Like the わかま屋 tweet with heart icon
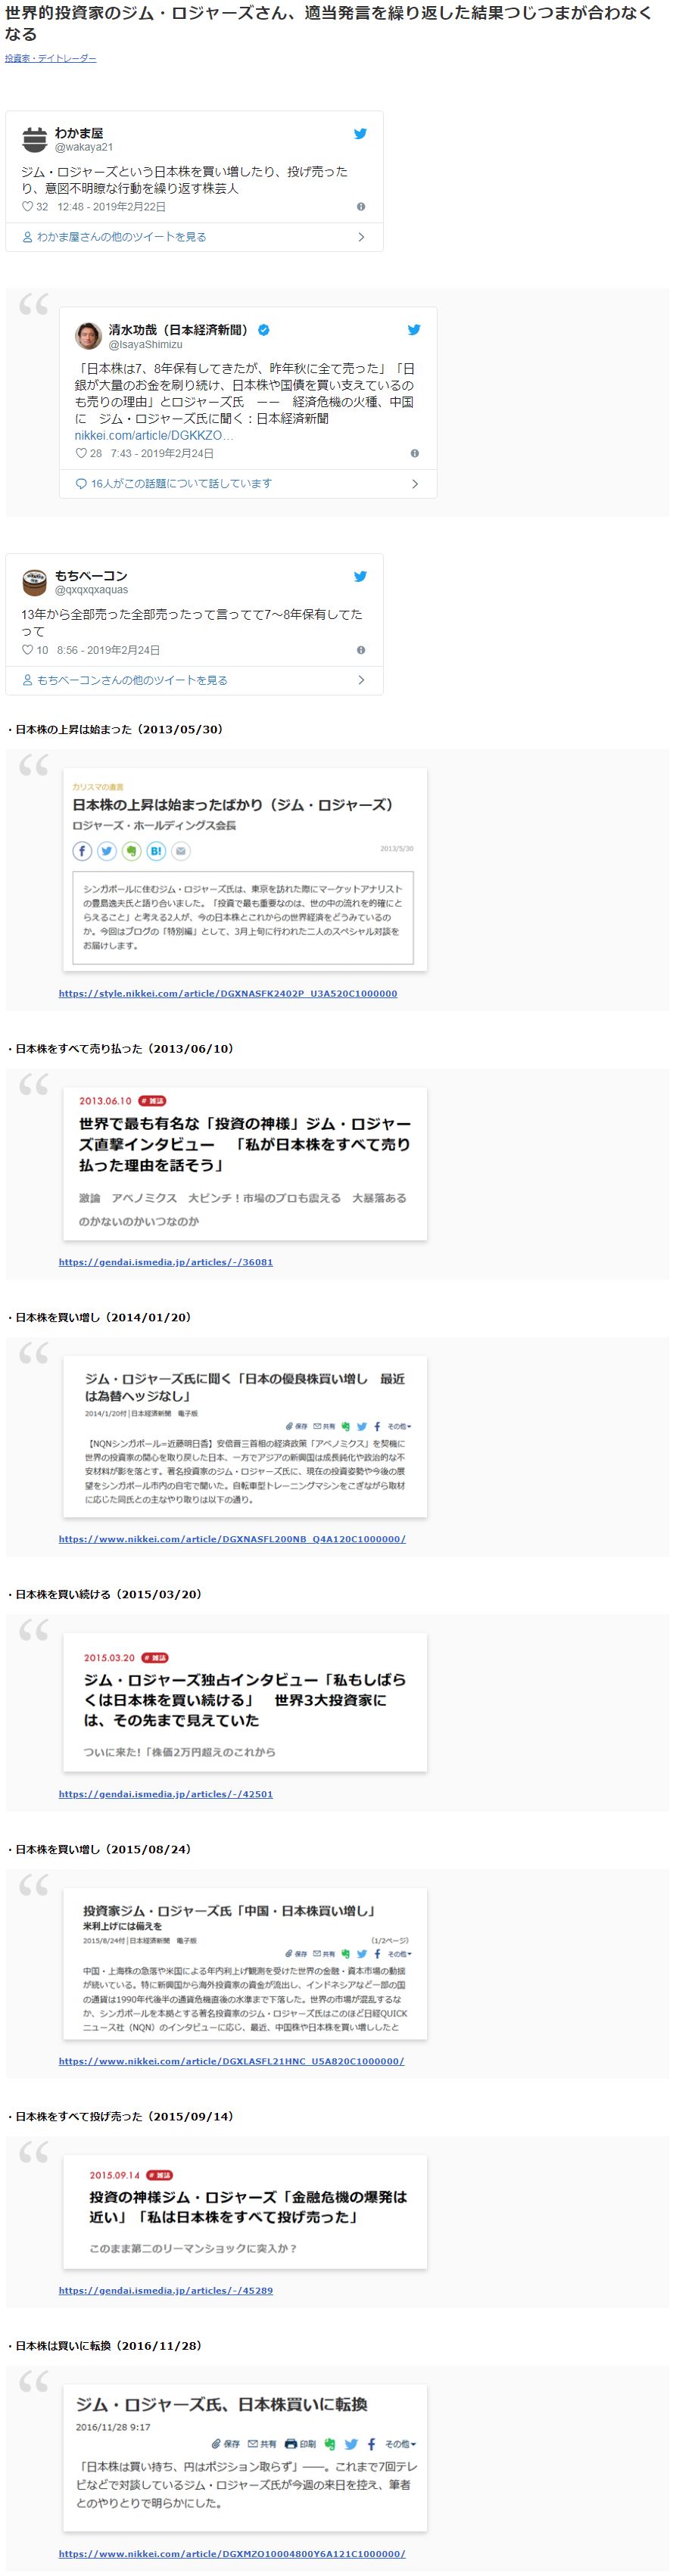This screenshot has width=673, height=2576. pyautogui.click(x=28, y=207)
